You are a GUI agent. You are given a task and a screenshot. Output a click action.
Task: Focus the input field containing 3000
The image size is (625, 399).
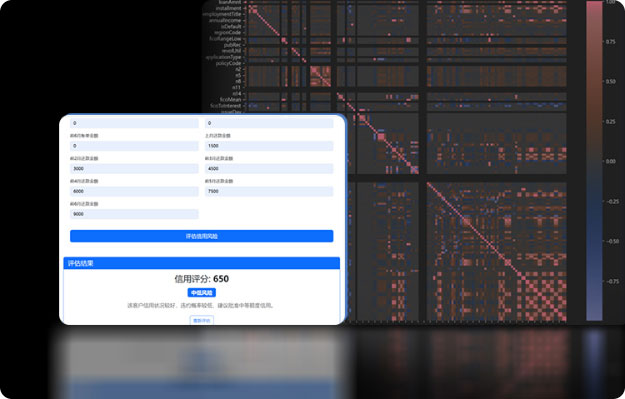click(134, 169)
